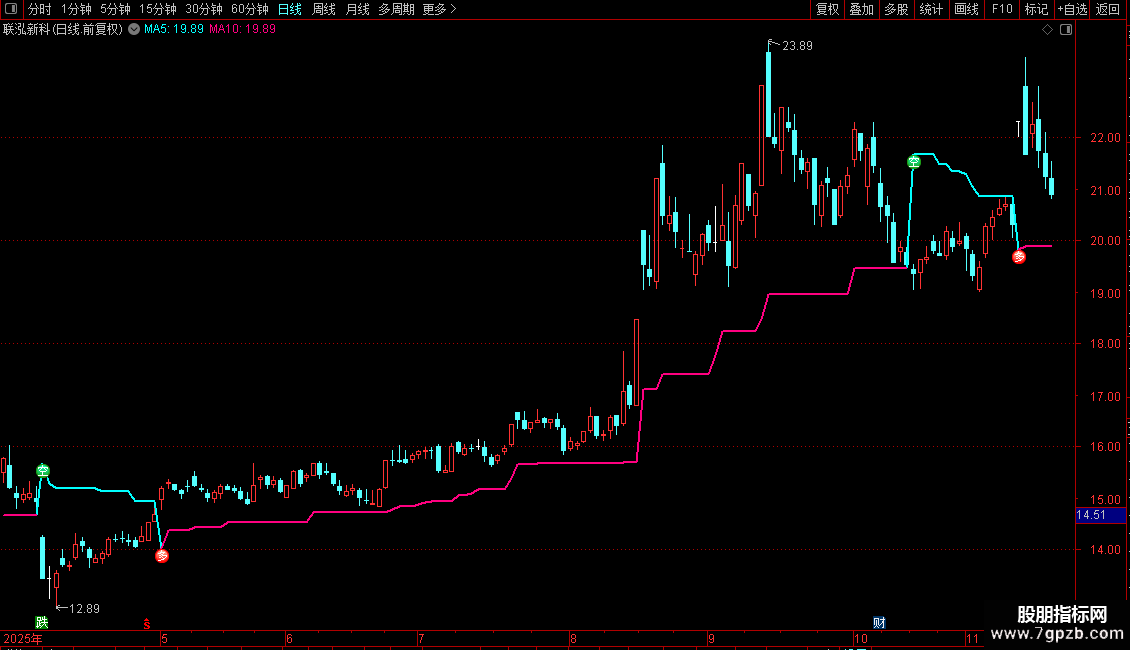Click the 统计 statistics button
The height and width of the screenshot is (650, 1130).
[931, 9]
